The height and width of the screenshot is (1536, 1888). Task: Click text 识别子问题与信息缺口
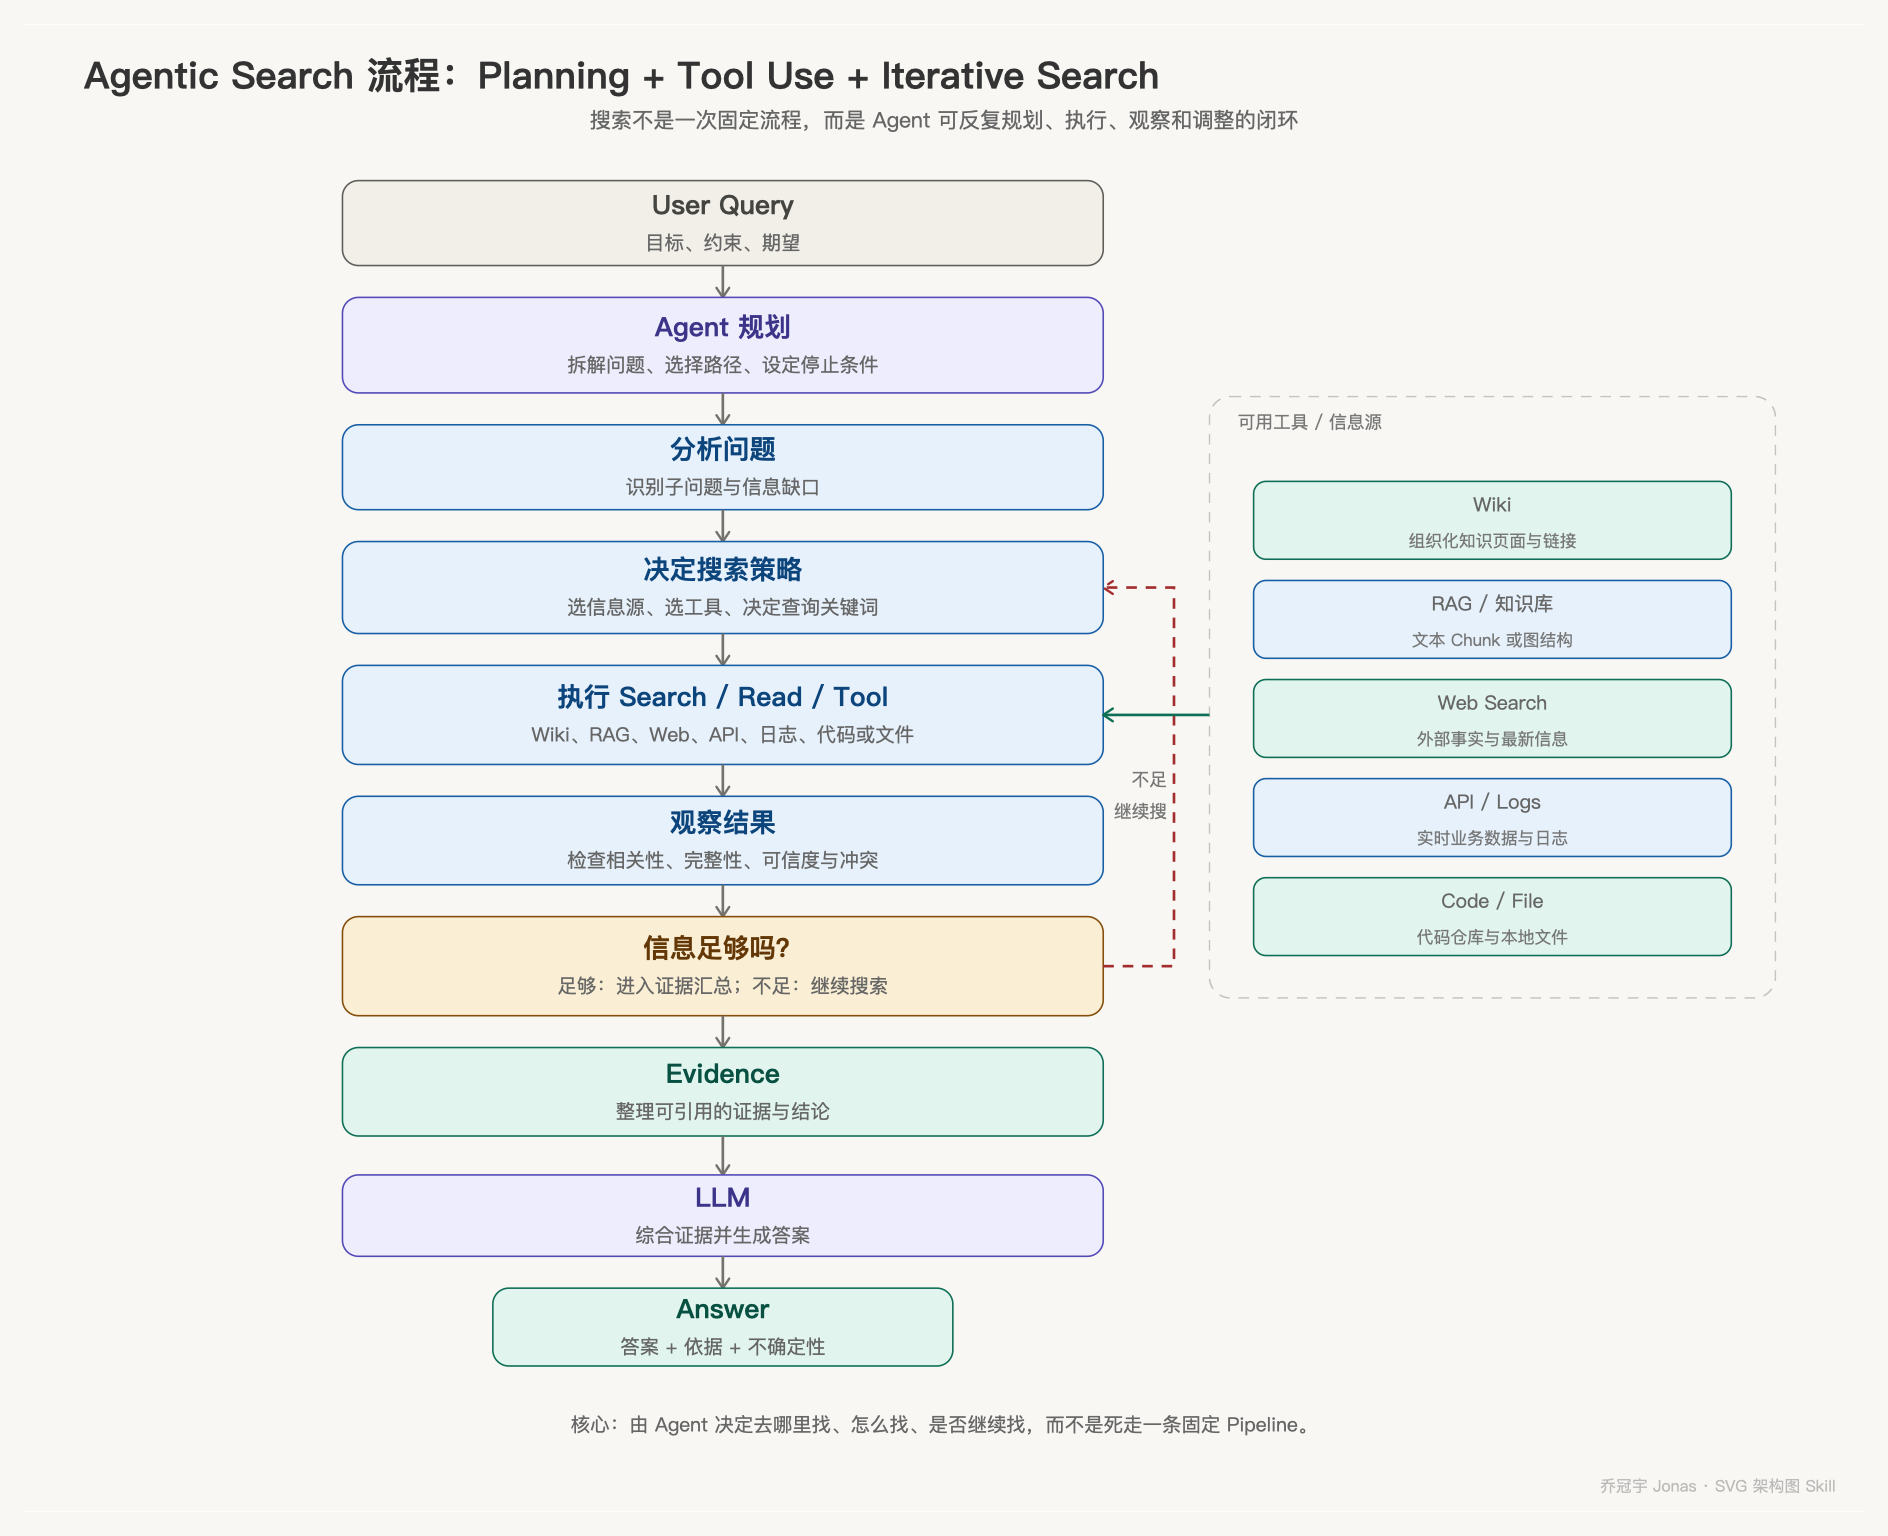pos(722,487)
